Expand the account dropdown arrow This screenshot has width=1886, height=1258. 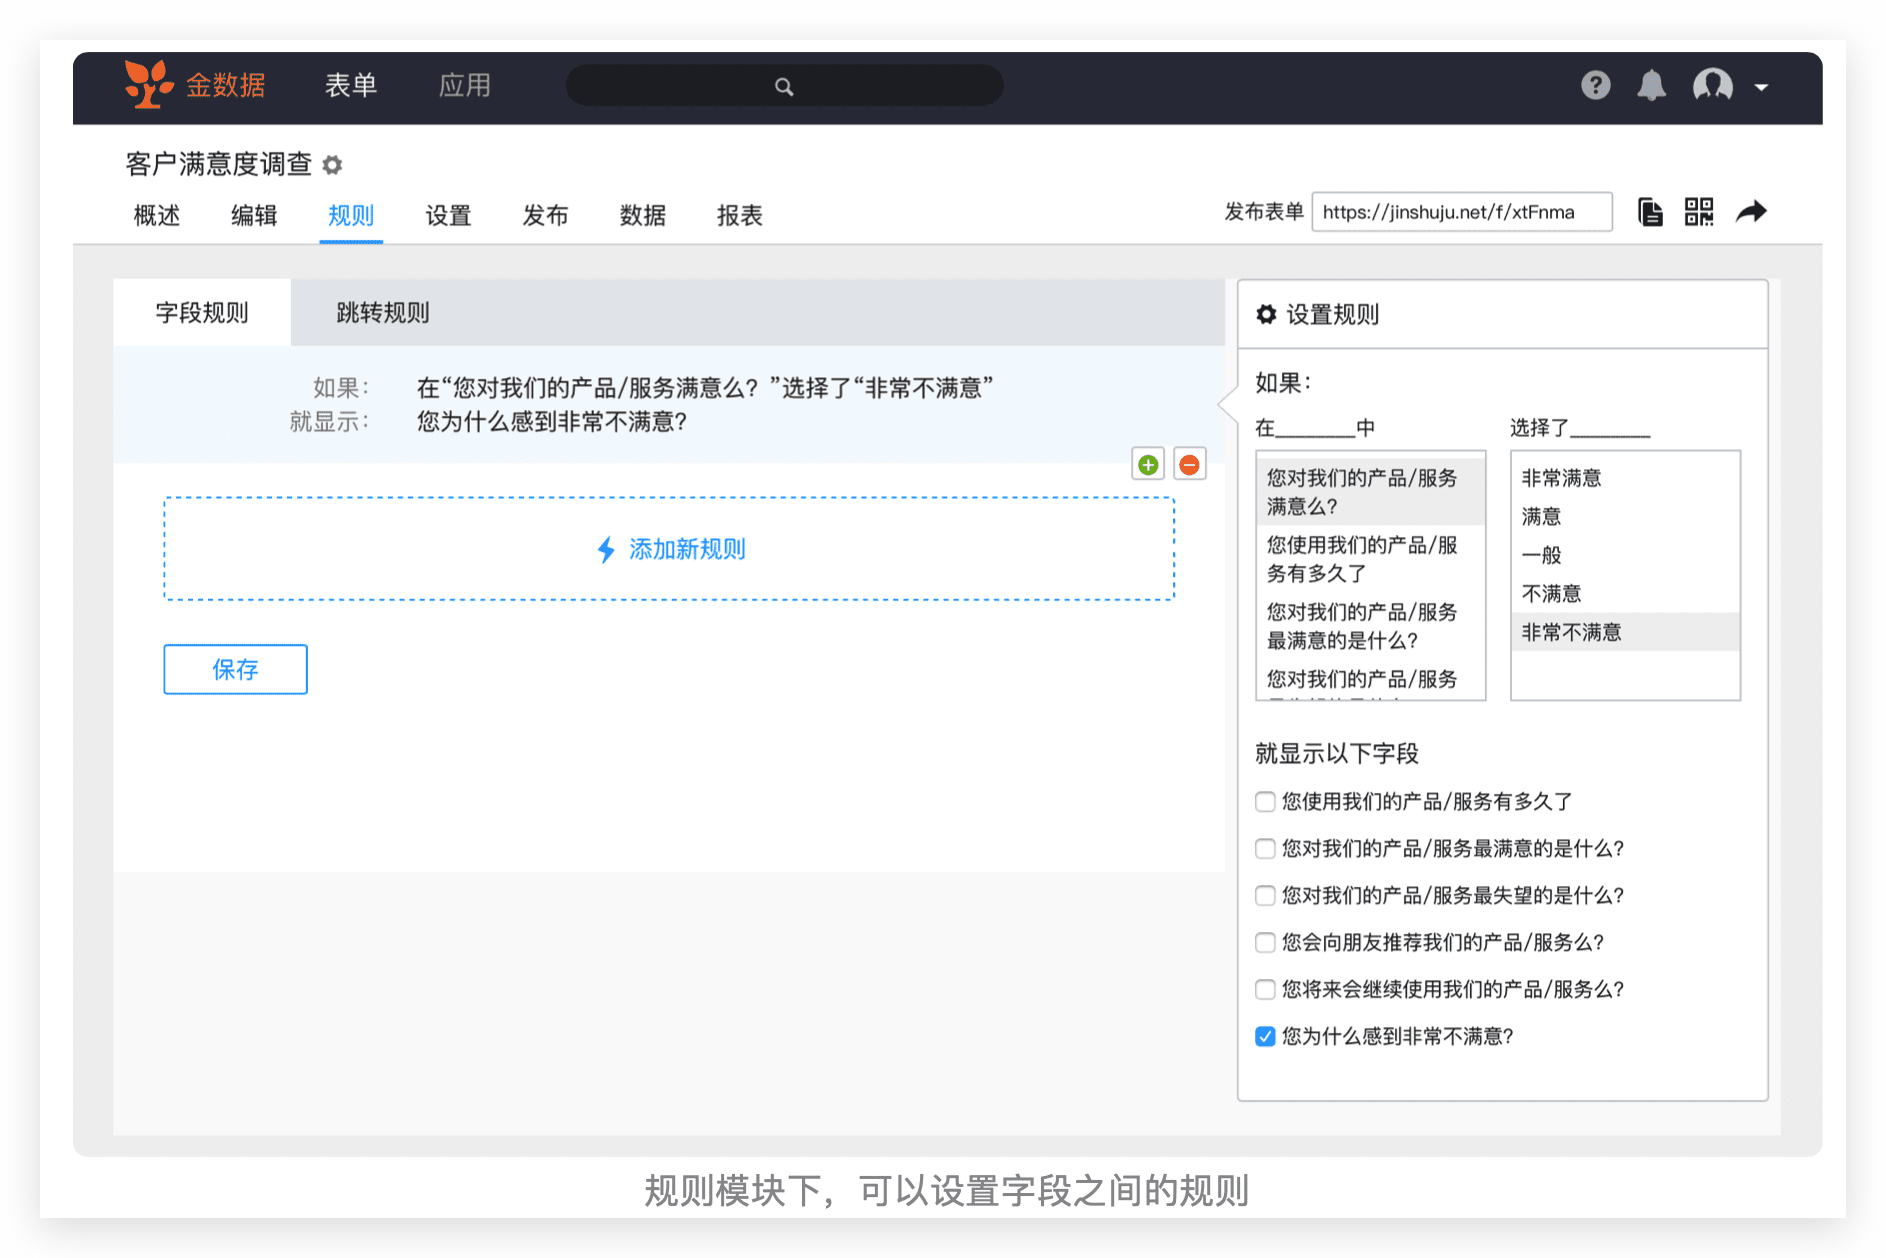click(1762, 88)
